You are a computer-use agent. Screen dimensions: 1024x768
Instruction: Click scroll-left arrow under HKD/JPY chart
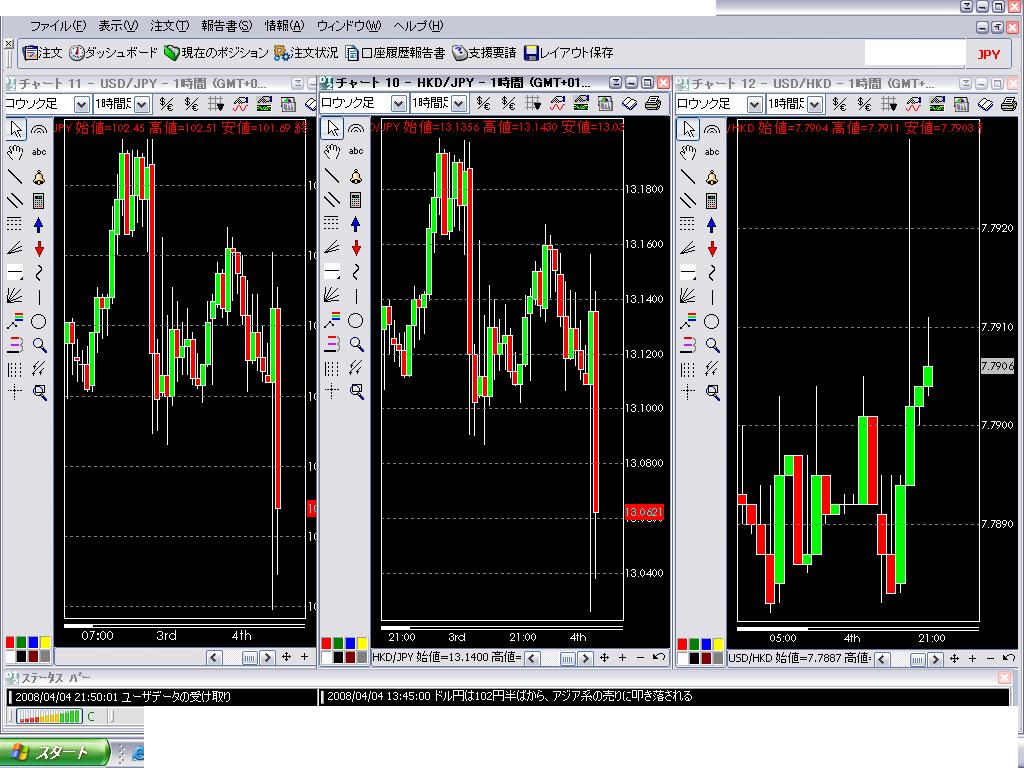532,658
